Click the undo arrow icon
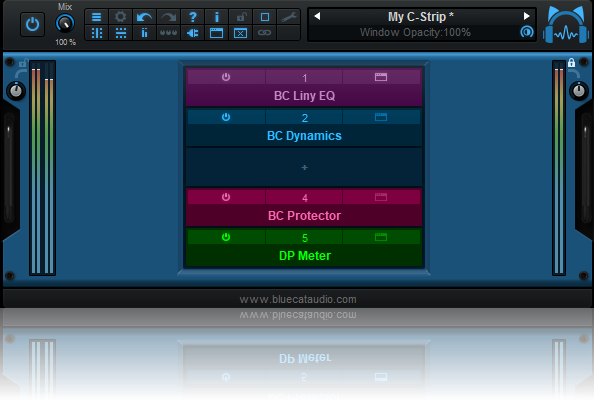Image resolution: width=594 pixels, height=400 pixels. 144,17
